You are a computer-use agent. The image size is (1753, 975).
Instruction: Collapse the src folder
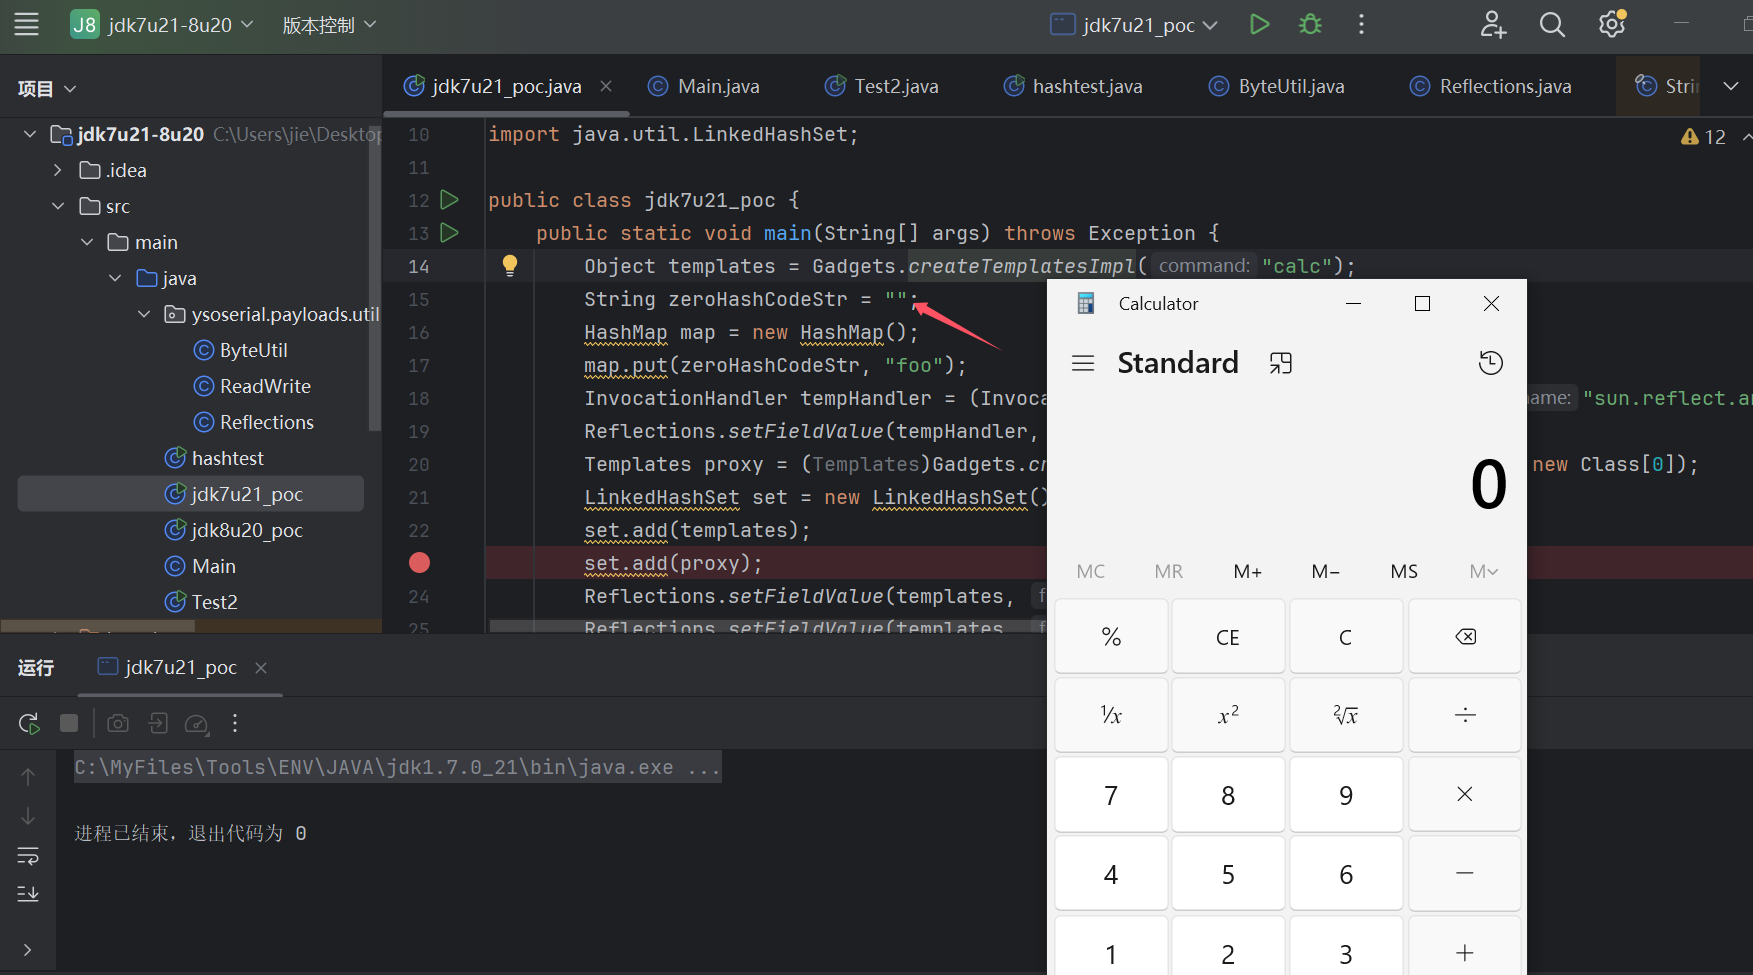click(x=58, y=206)
